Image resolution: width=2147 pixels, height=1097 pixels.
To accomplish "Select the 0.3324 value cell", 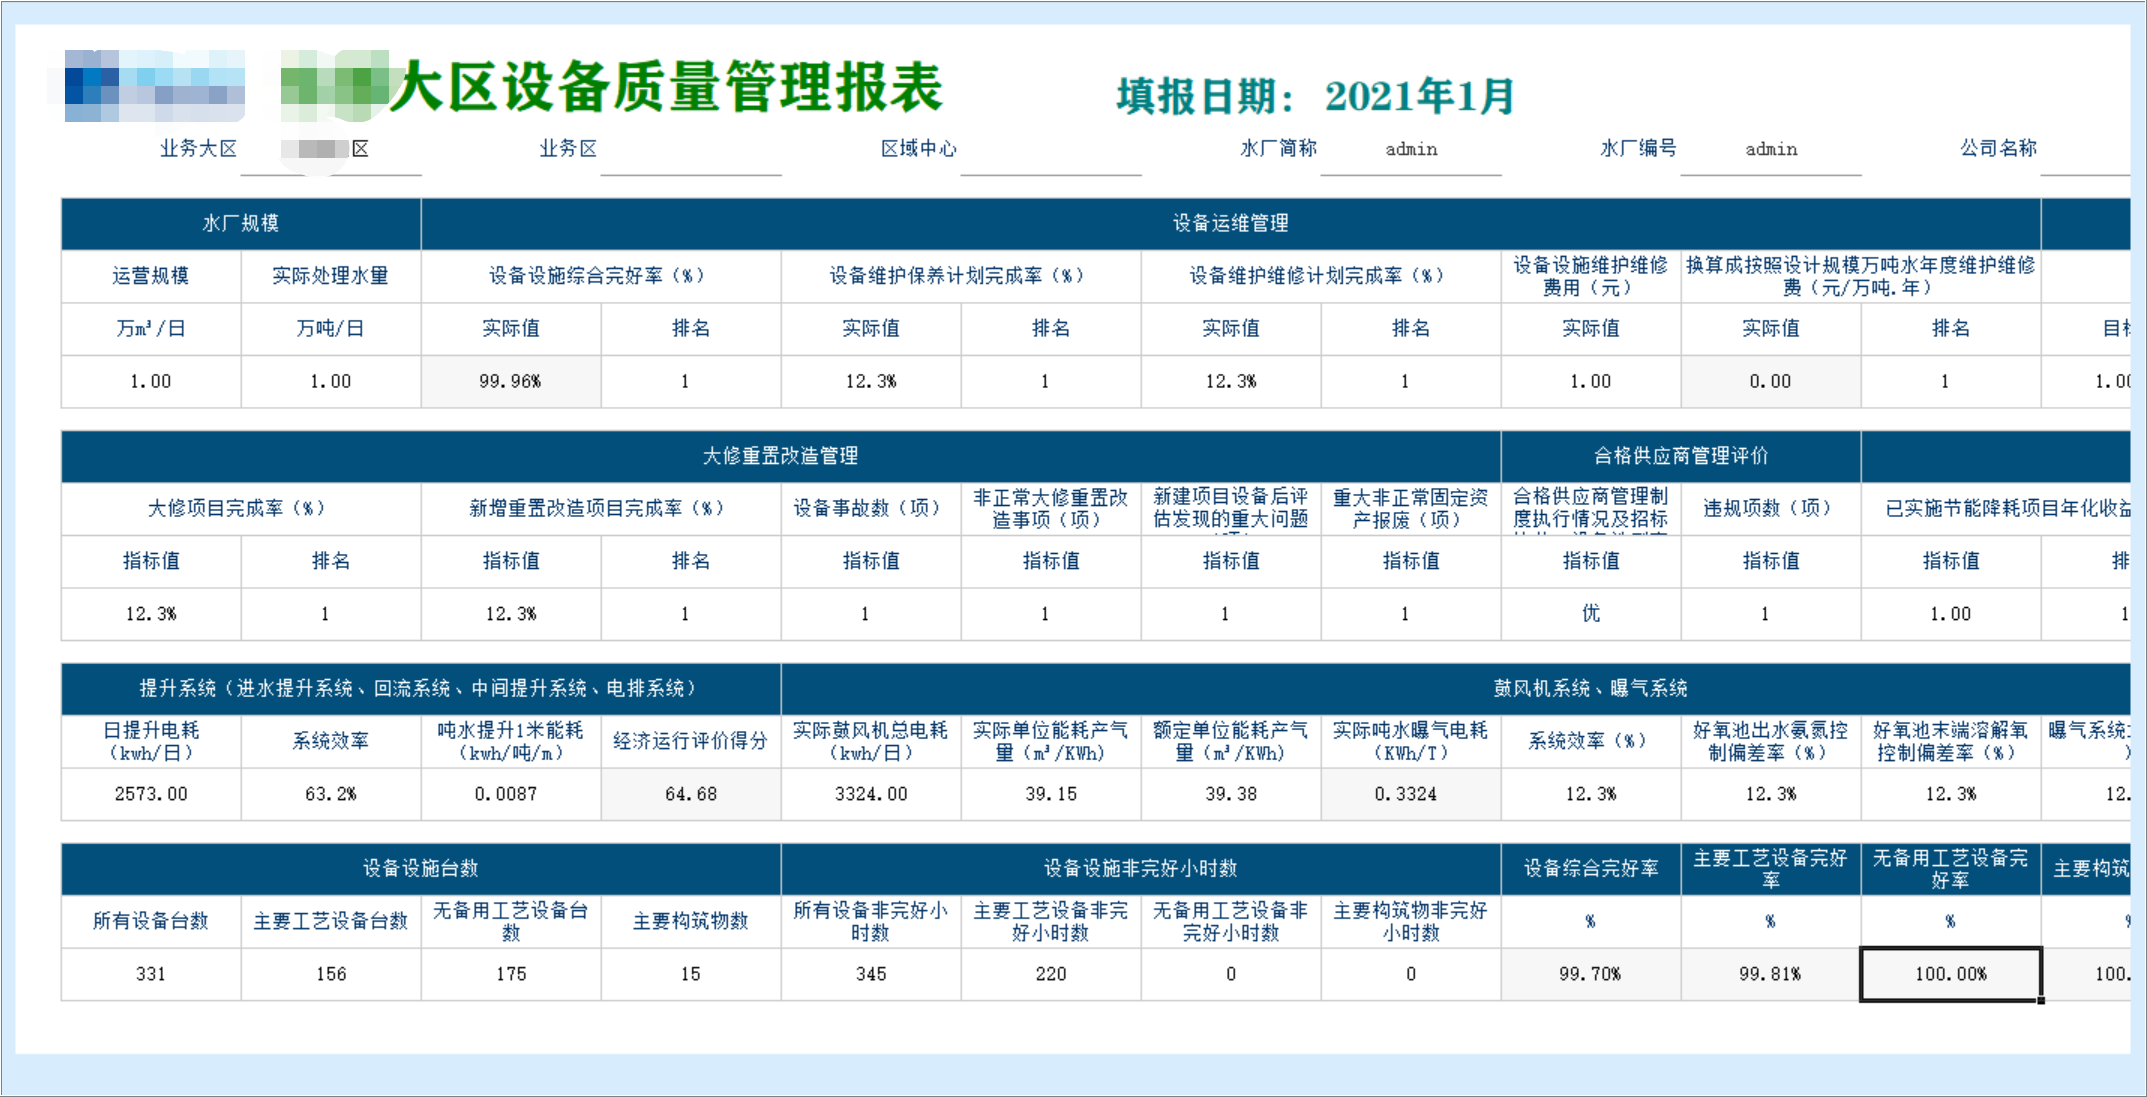I will point(1411,794).
